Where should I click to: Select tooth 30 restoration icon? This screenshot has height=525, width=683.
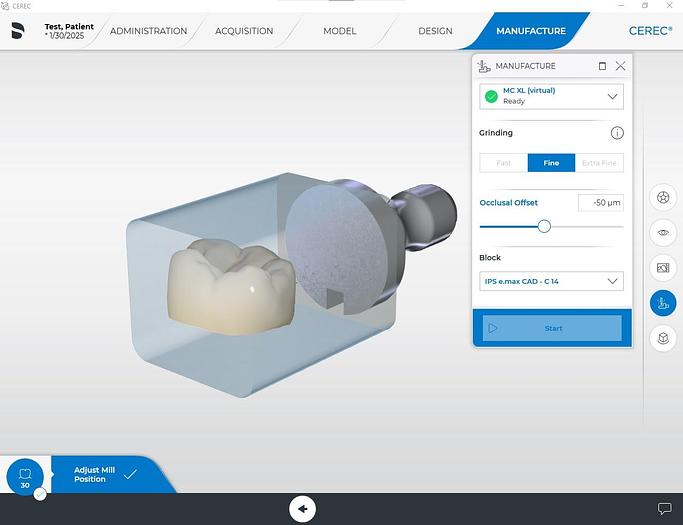(25, 477)
